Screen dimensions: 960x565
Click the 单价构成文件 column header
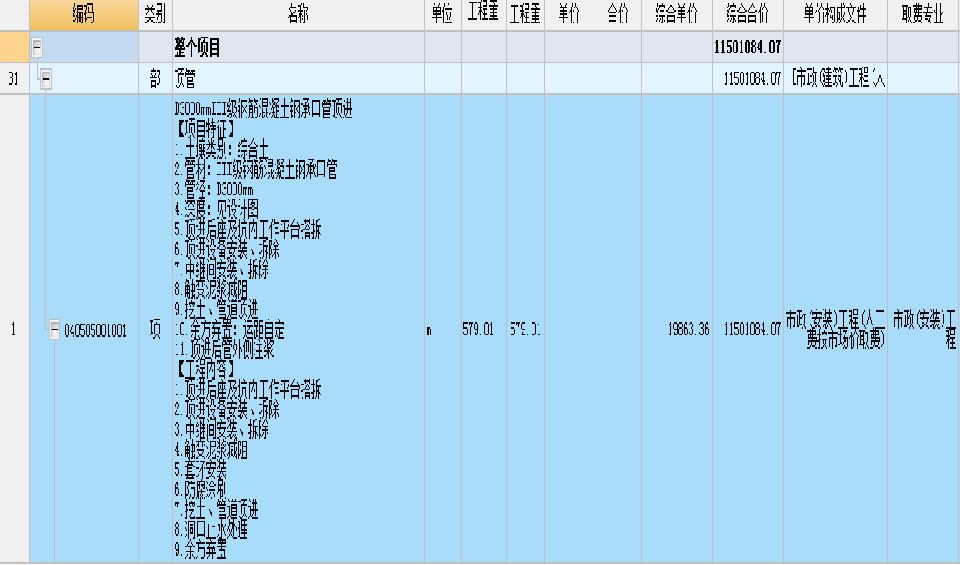835,15
